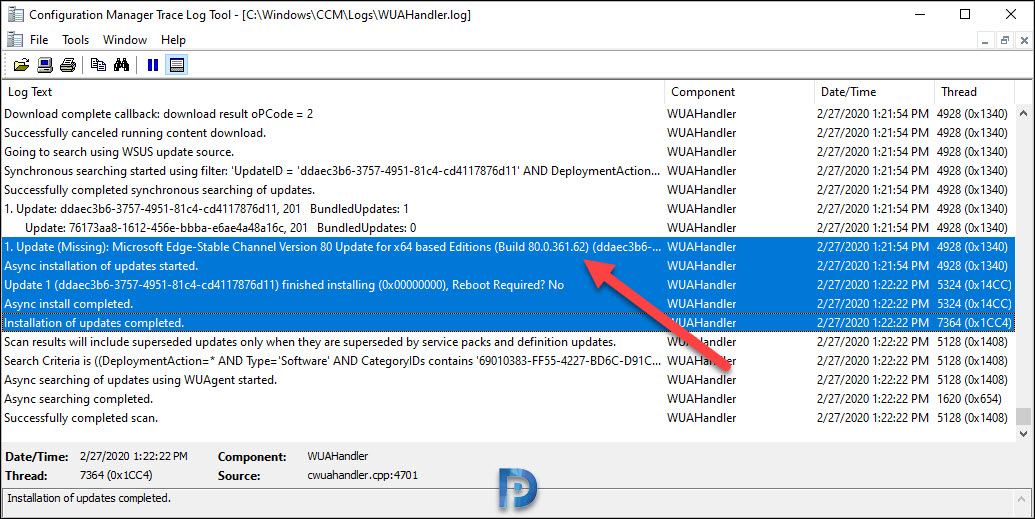This screenshot has width=1035, height=519.
Task: Click the log list scroll down arrow
Action: (1023, 434)
